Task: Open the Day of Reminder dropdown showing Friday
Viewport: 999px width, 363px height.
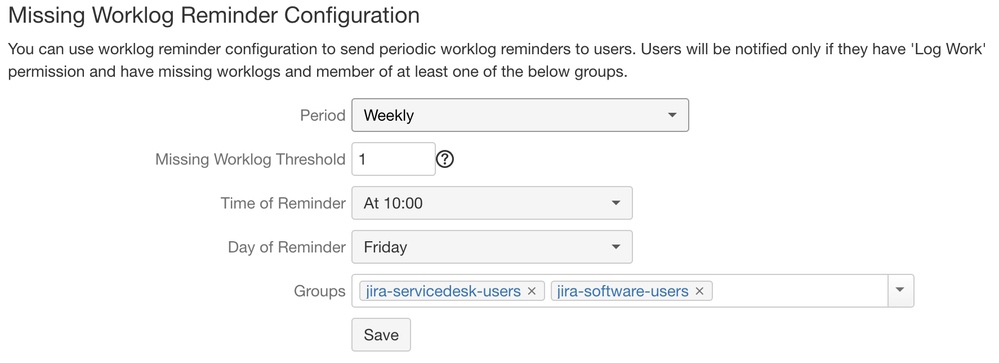Action: pyautogui.click(x=492, y=247)
